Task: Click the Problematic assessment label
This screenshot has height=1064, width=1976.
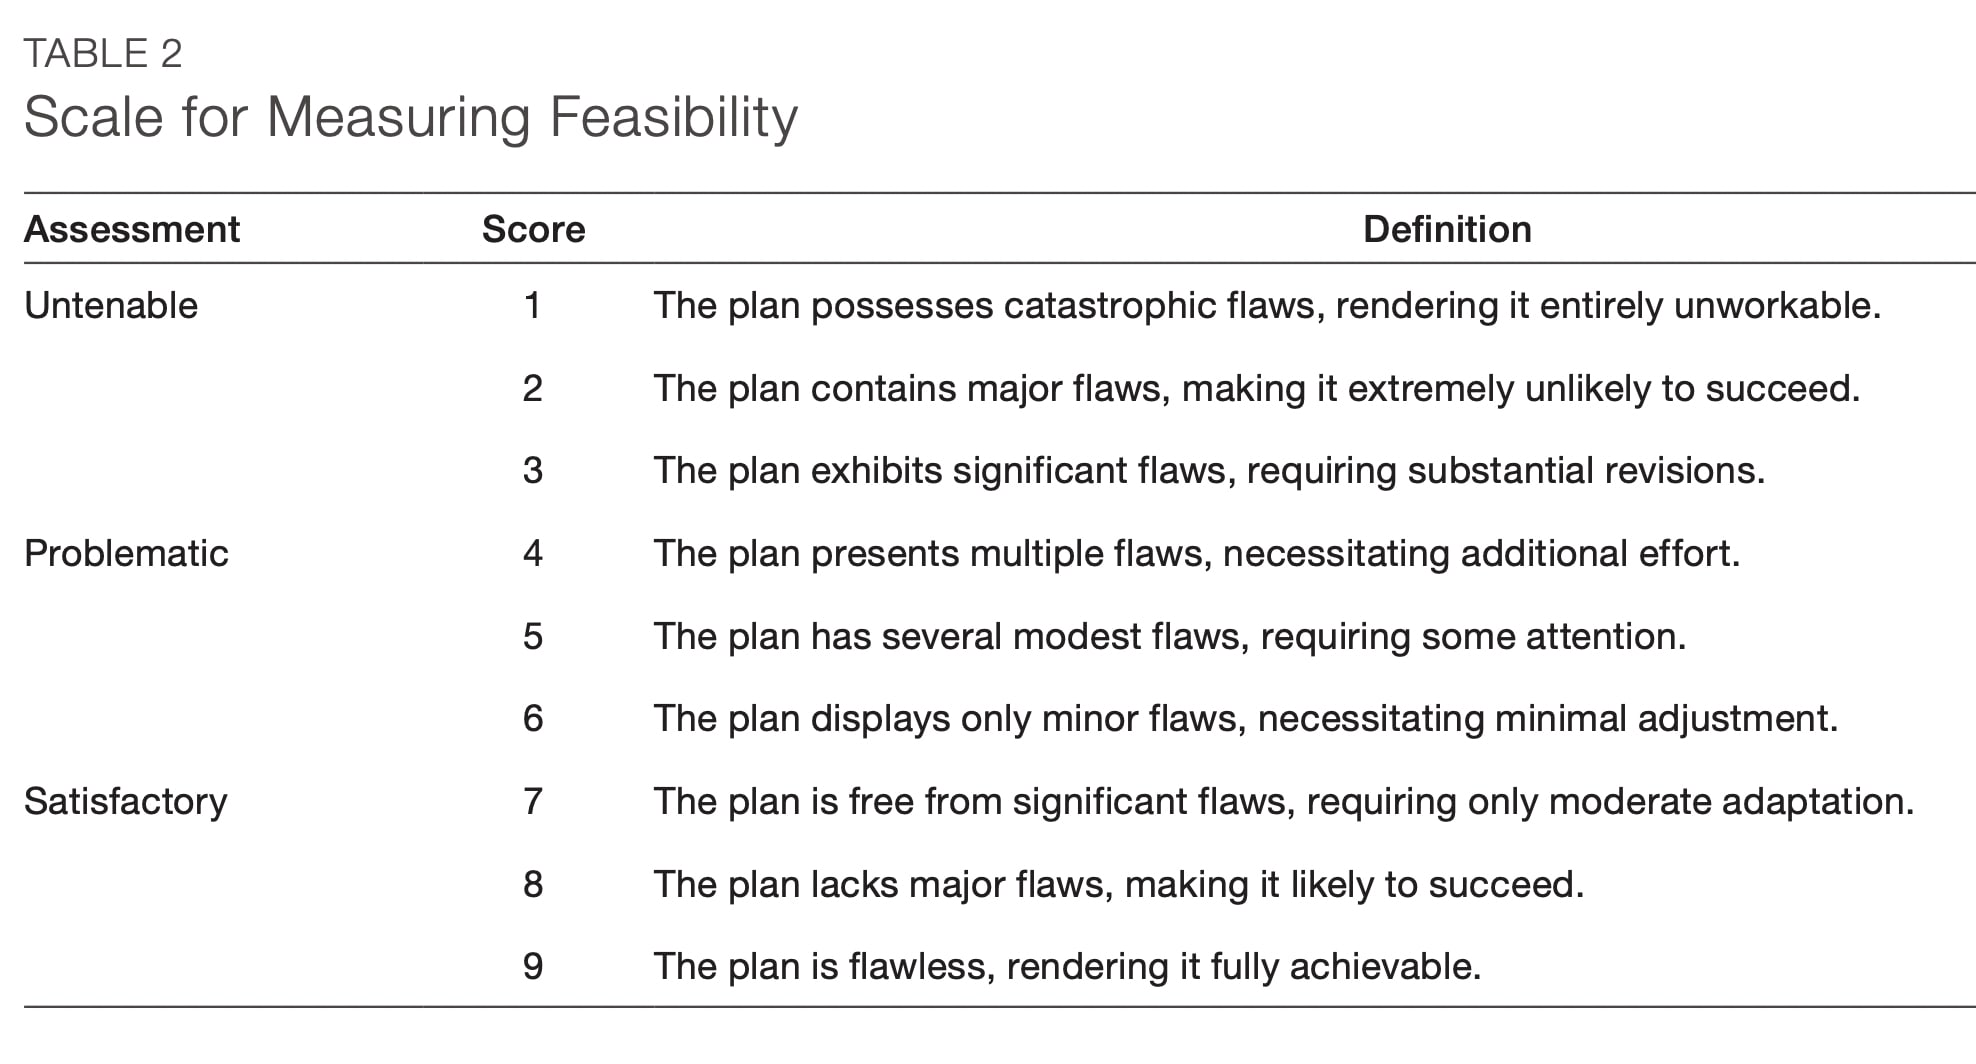Action: (x=126, y=554)
